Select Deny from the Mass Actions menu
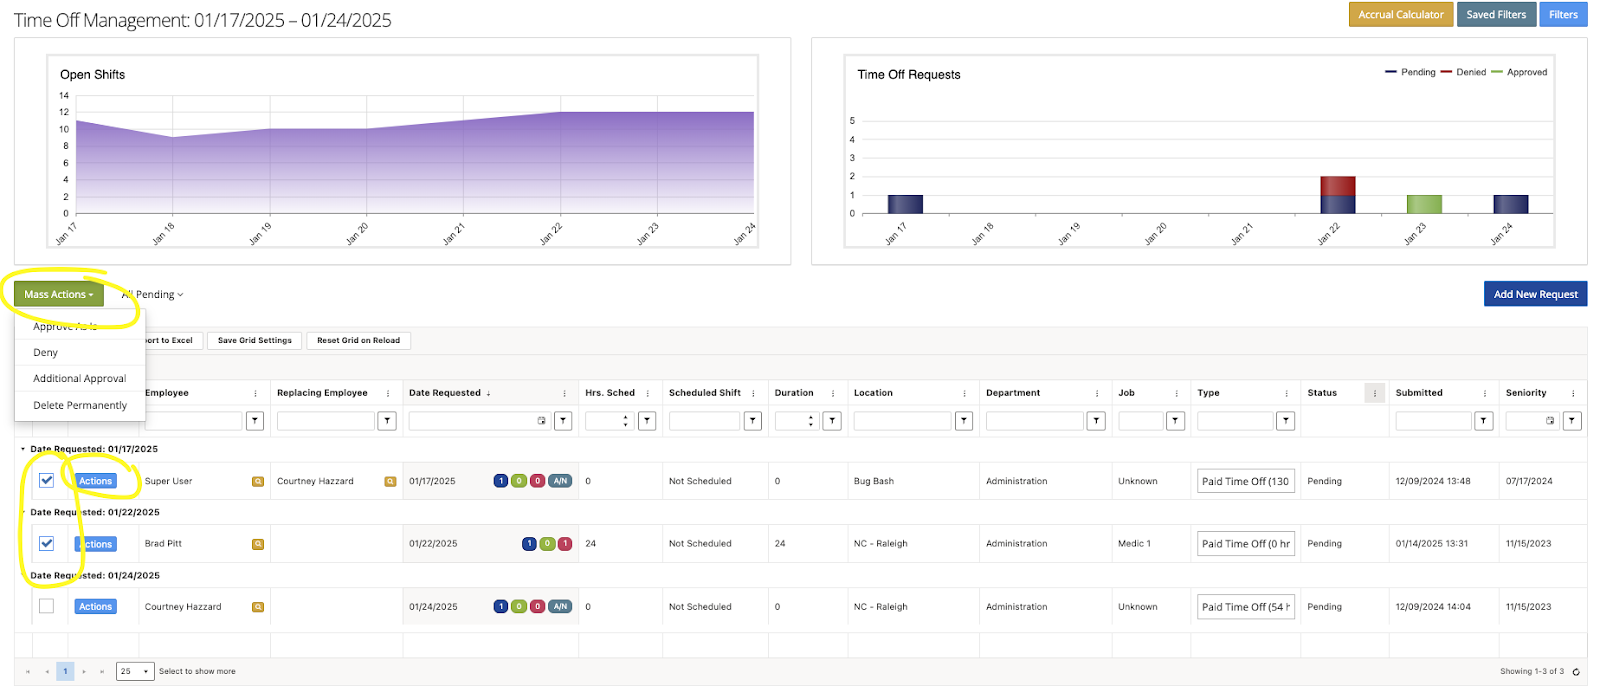 tap(46, 353)
